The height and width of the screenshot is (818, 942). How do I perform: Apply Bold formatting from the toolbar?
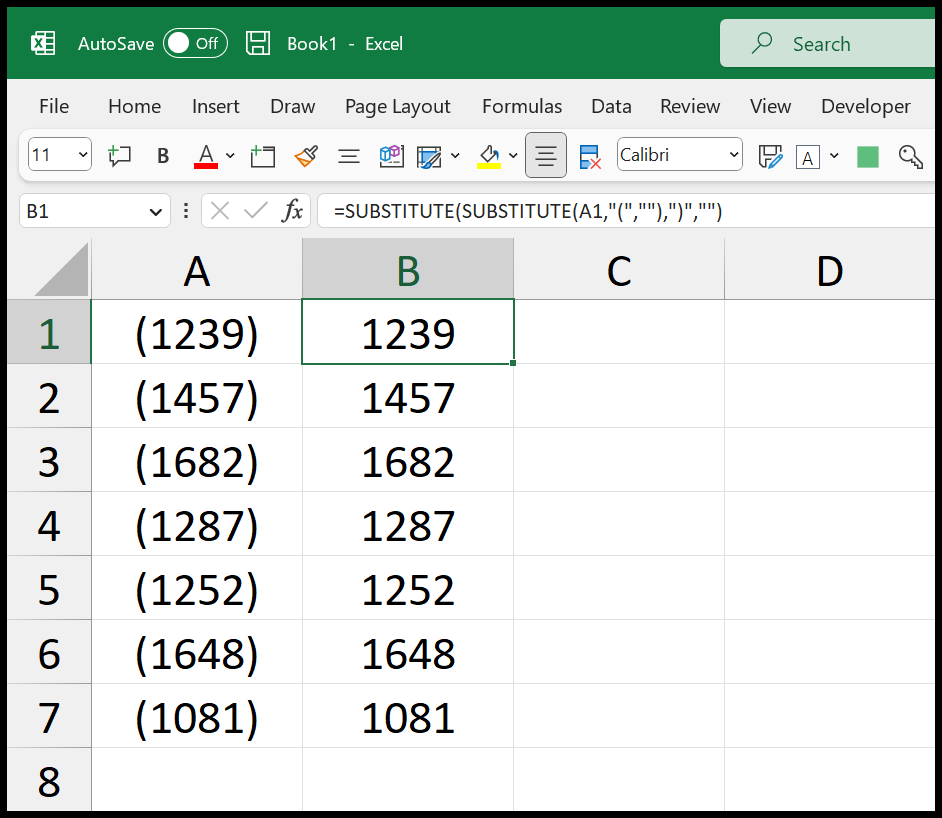[163, 156]
